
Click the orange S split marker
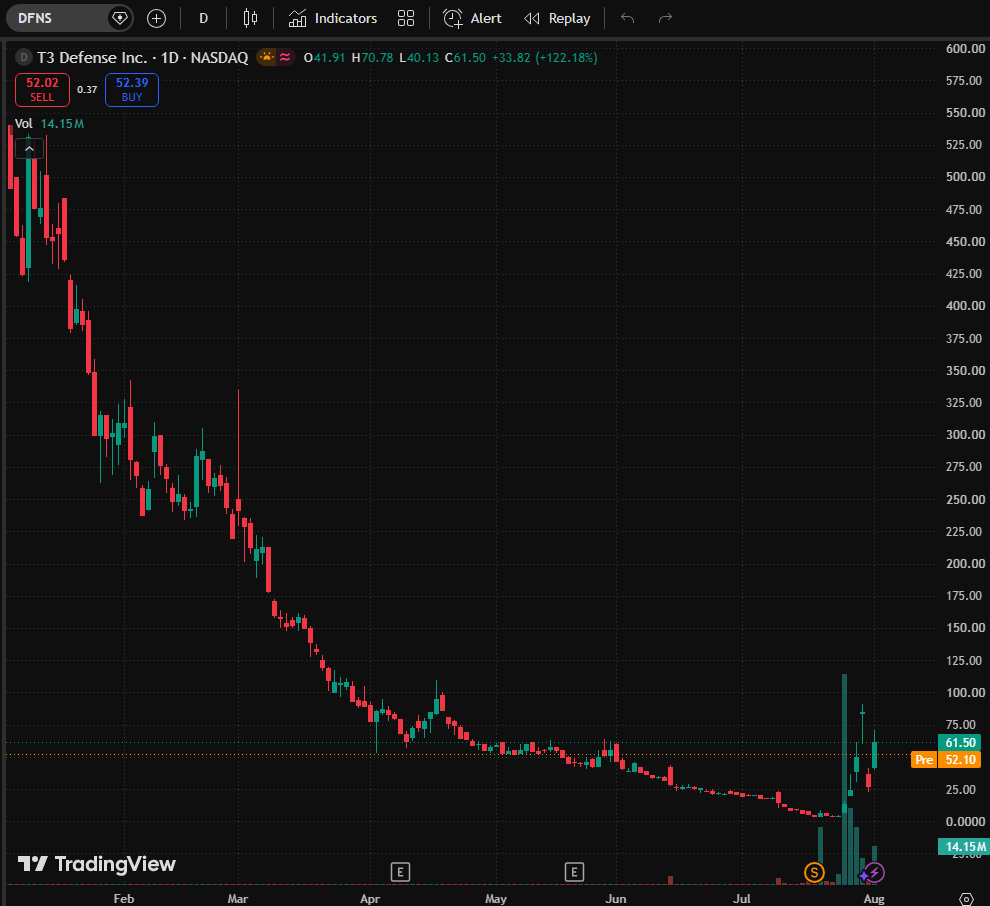click(814, 873)
